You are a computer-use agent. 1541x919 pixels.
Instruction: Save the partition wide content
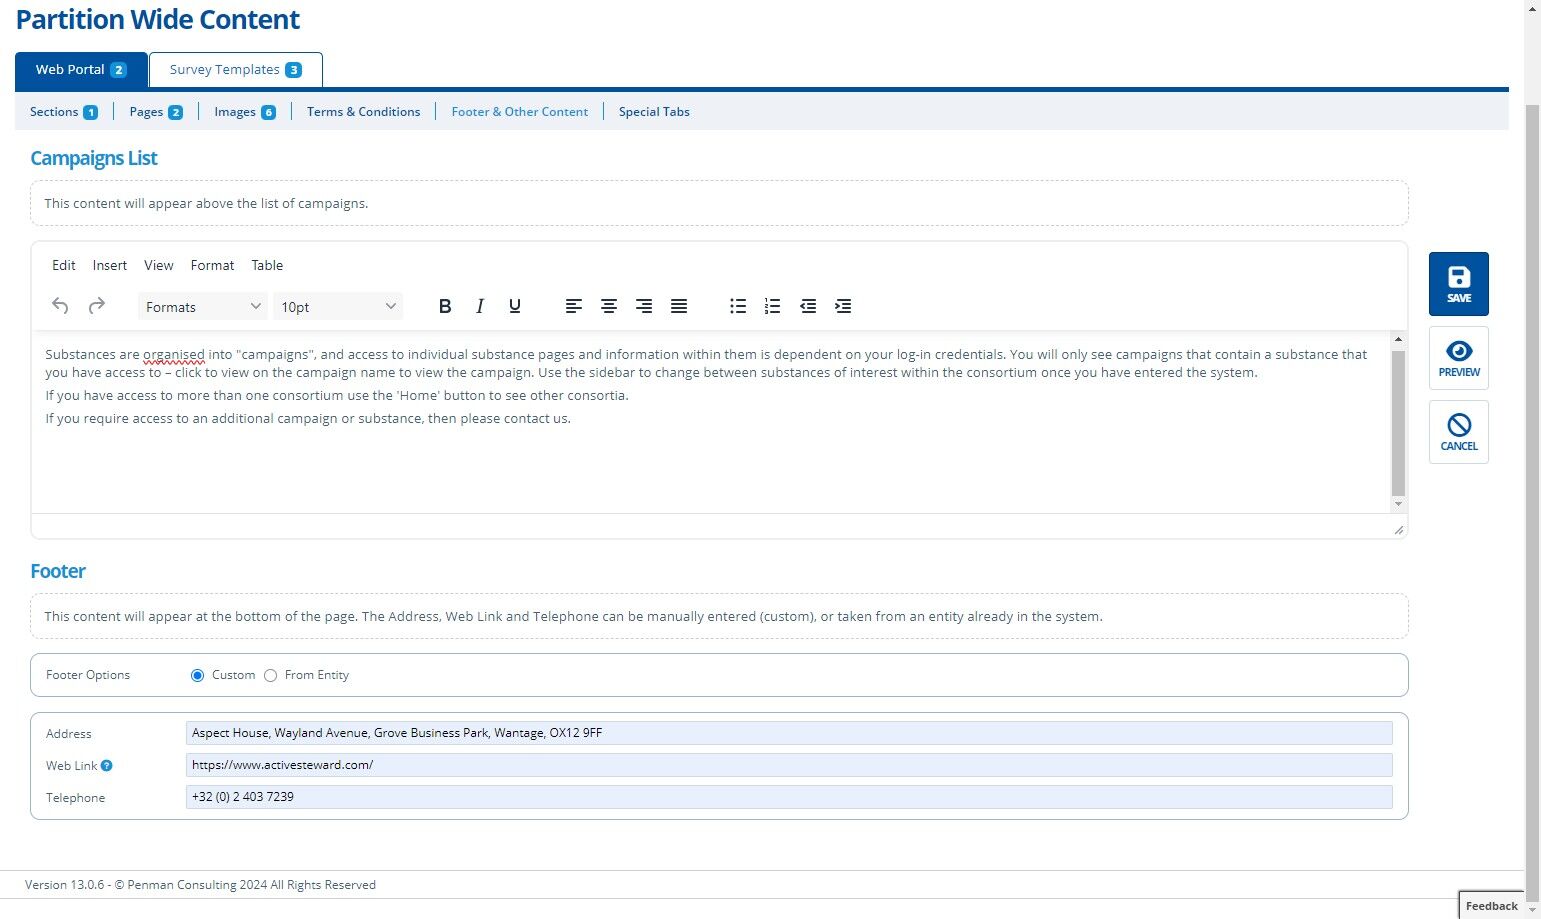pos(1459,284)
